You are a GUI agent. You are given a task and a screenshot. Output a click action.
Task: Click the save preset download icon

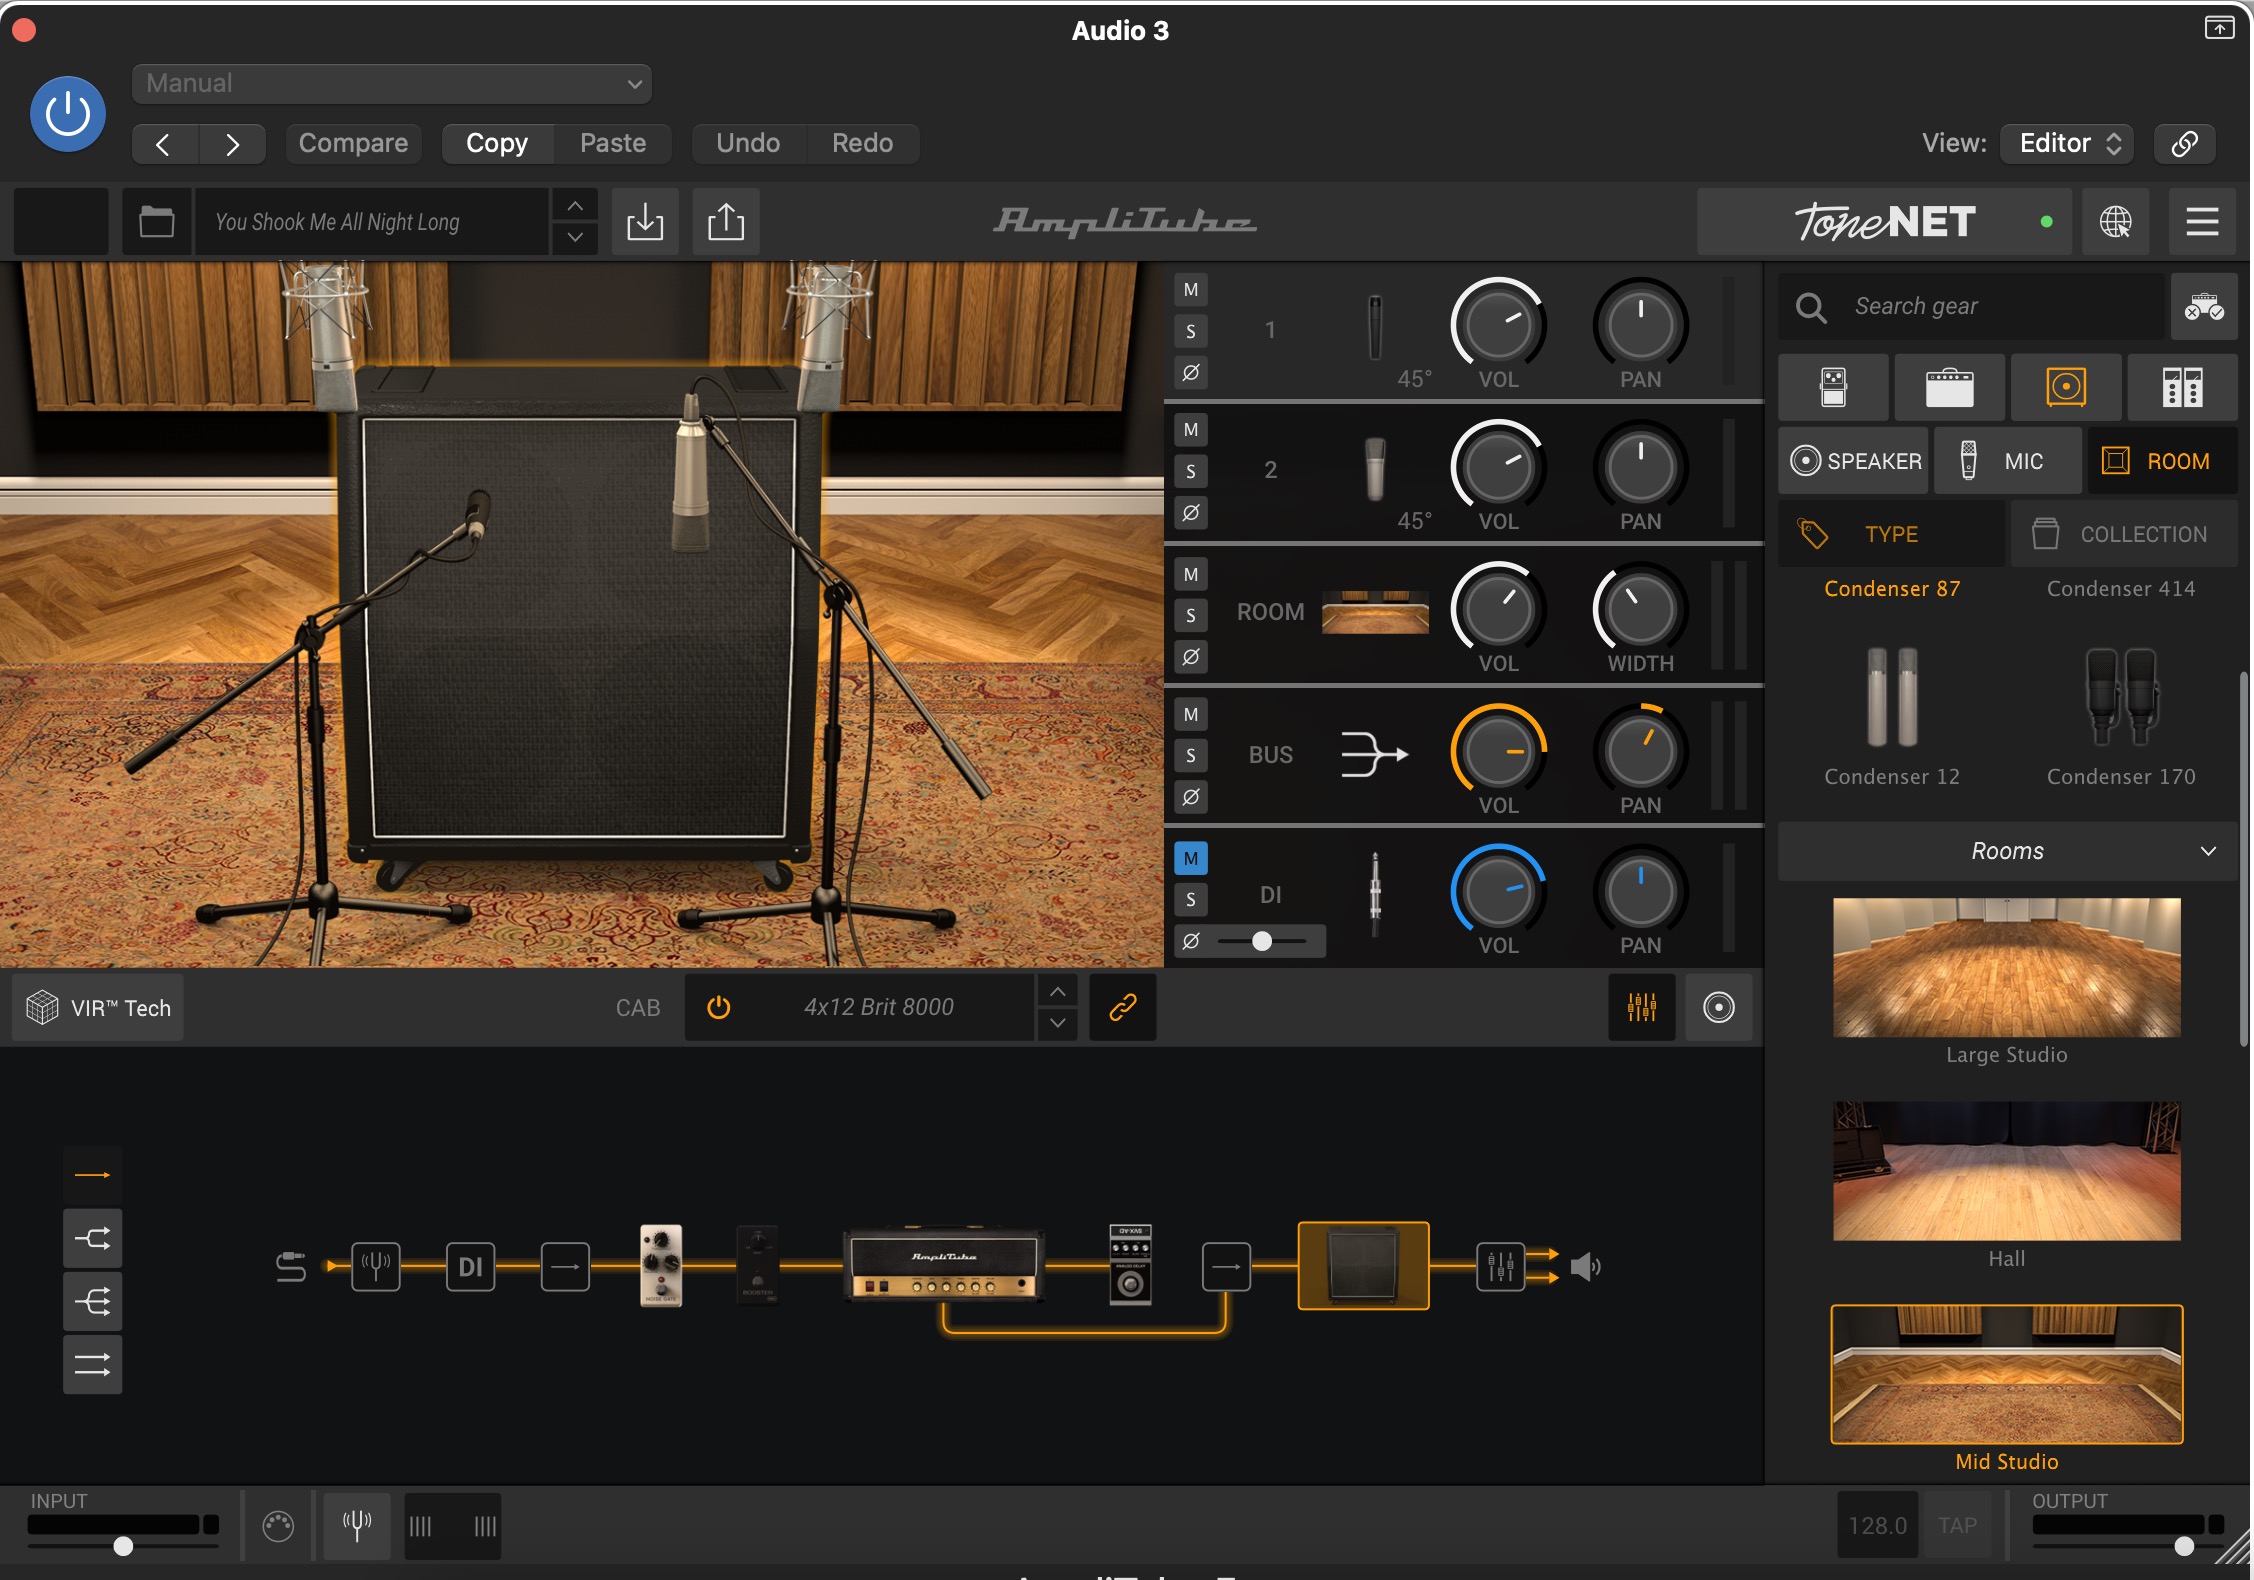coord(645,221)
